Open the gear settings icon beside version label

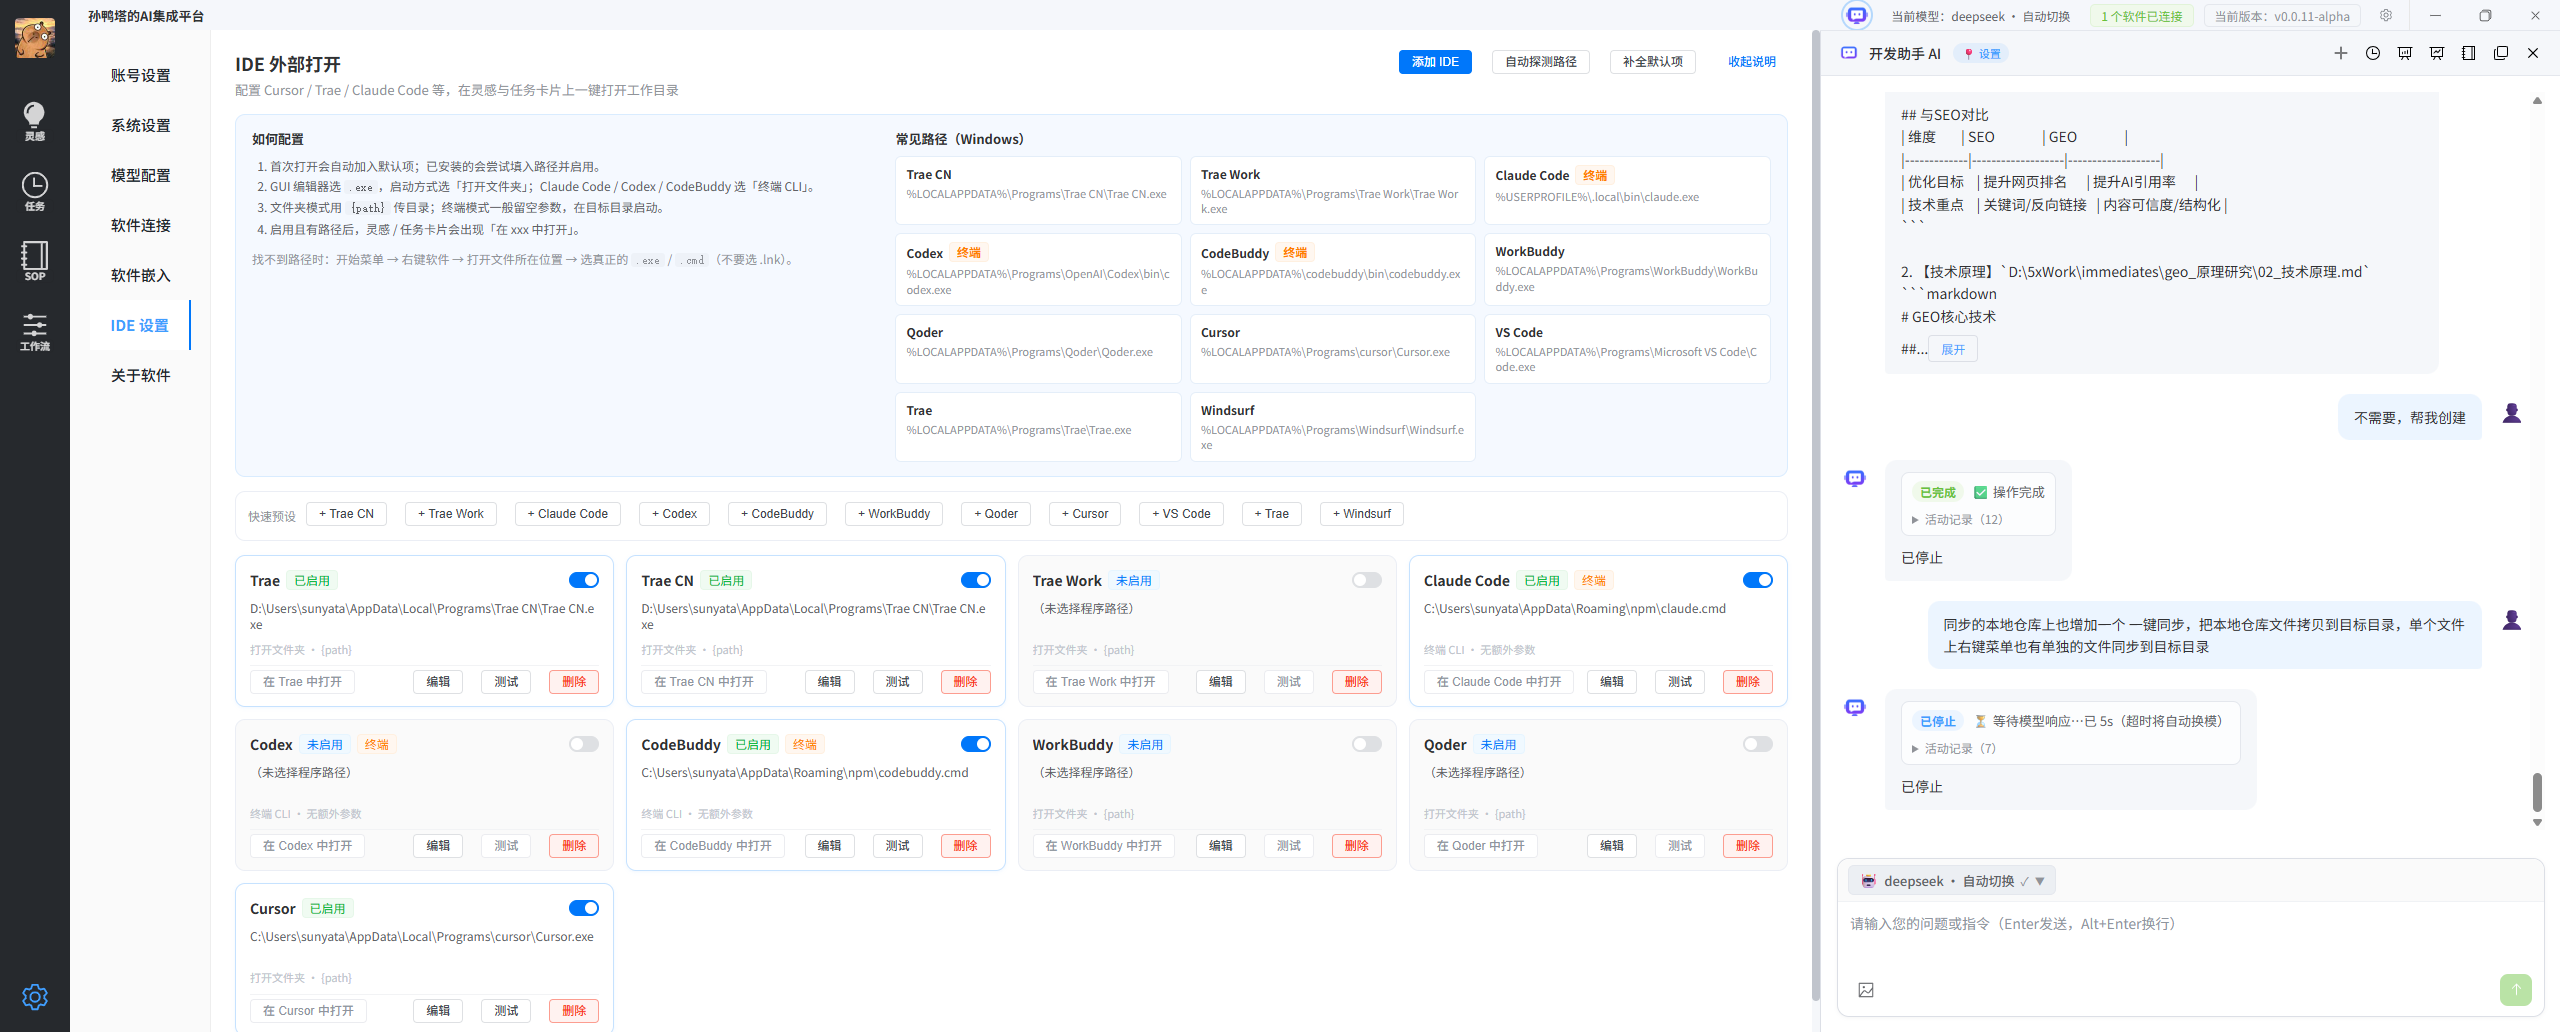(2387, 16)
